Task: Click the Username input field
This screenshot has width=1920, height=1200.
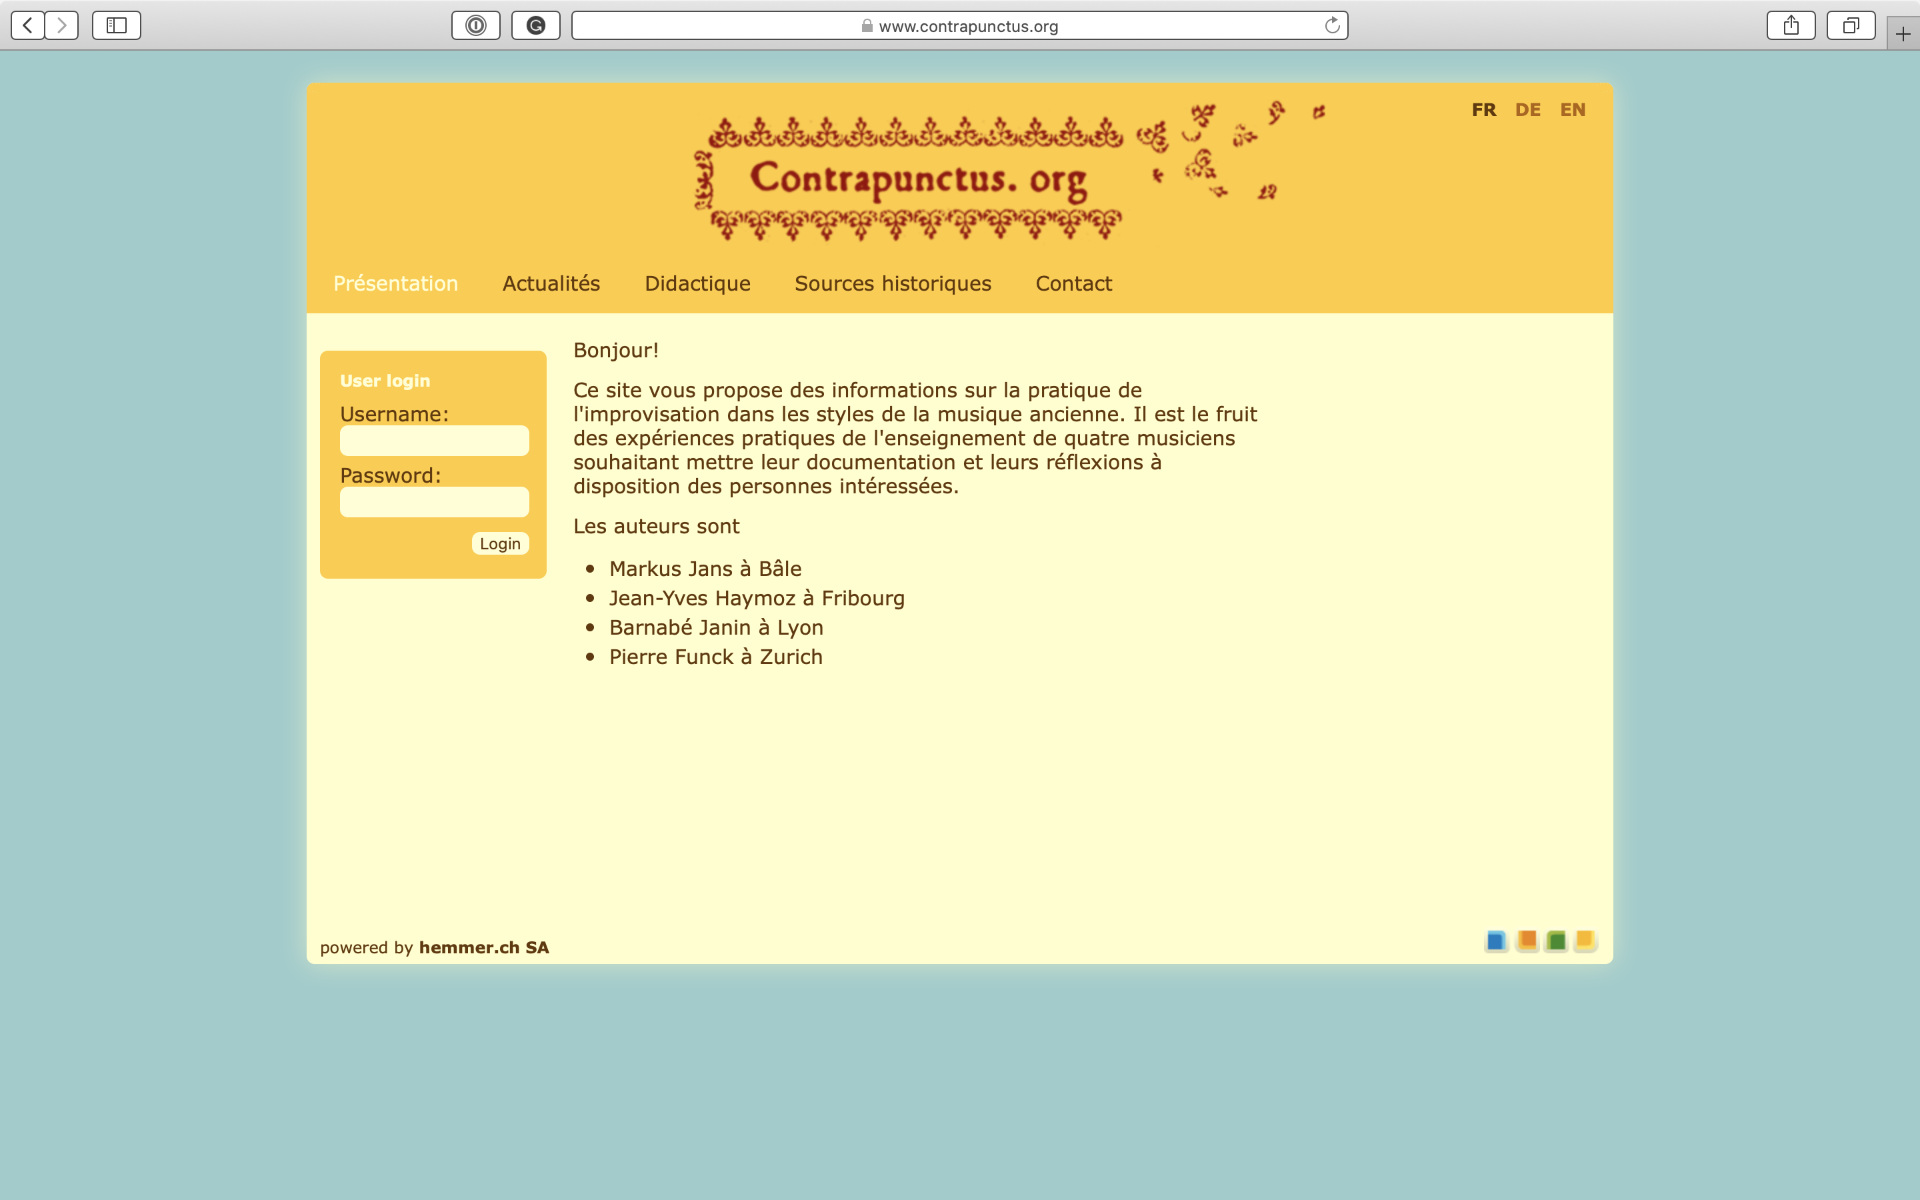Action: pos(434,441)
